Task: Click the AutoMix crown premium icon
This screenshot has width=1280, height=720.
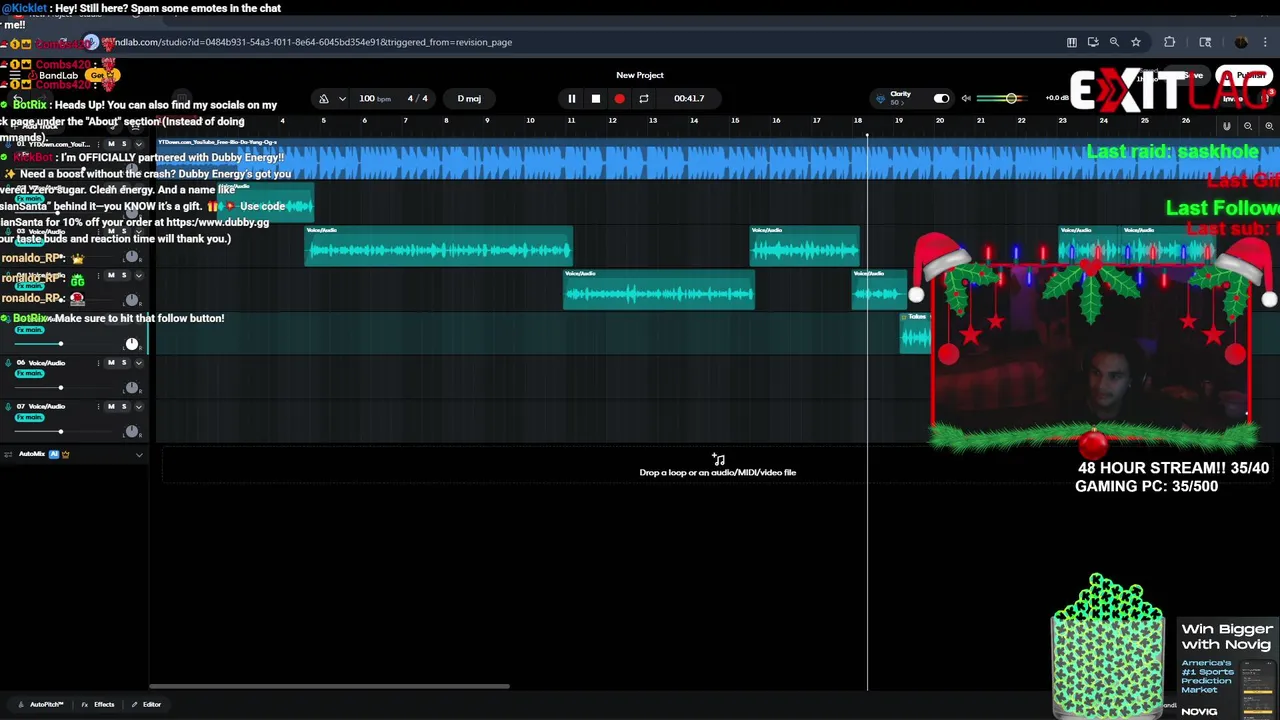Action: (66, 454)
